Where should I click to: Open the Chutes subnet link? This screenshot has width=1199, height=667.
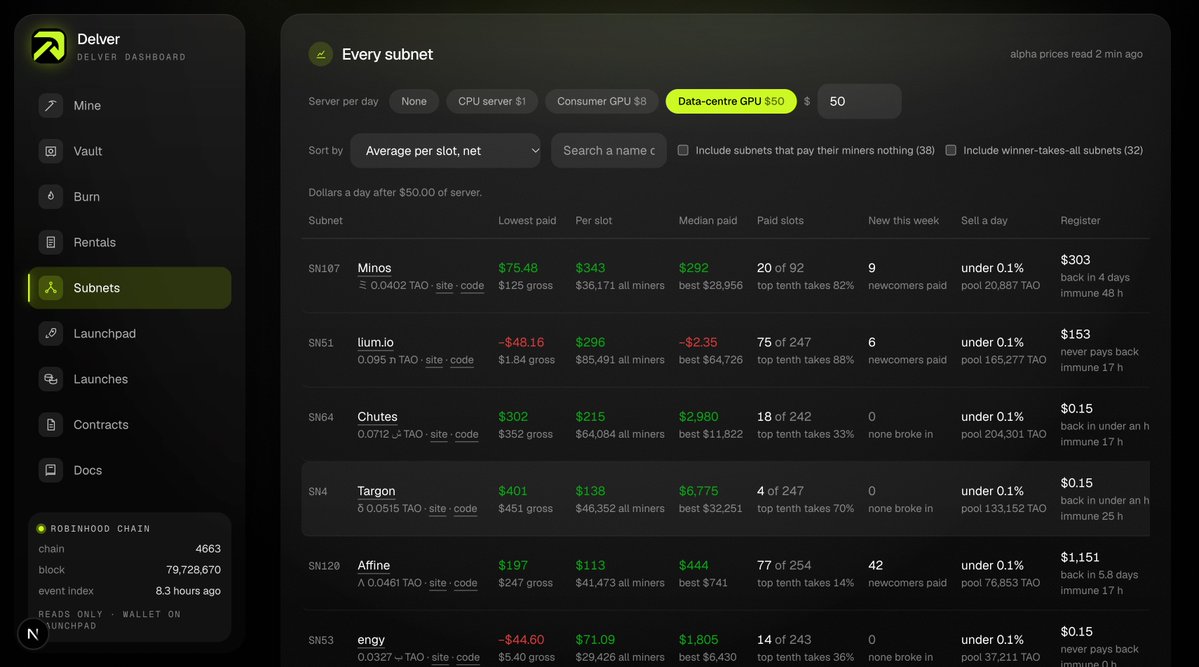377,417
